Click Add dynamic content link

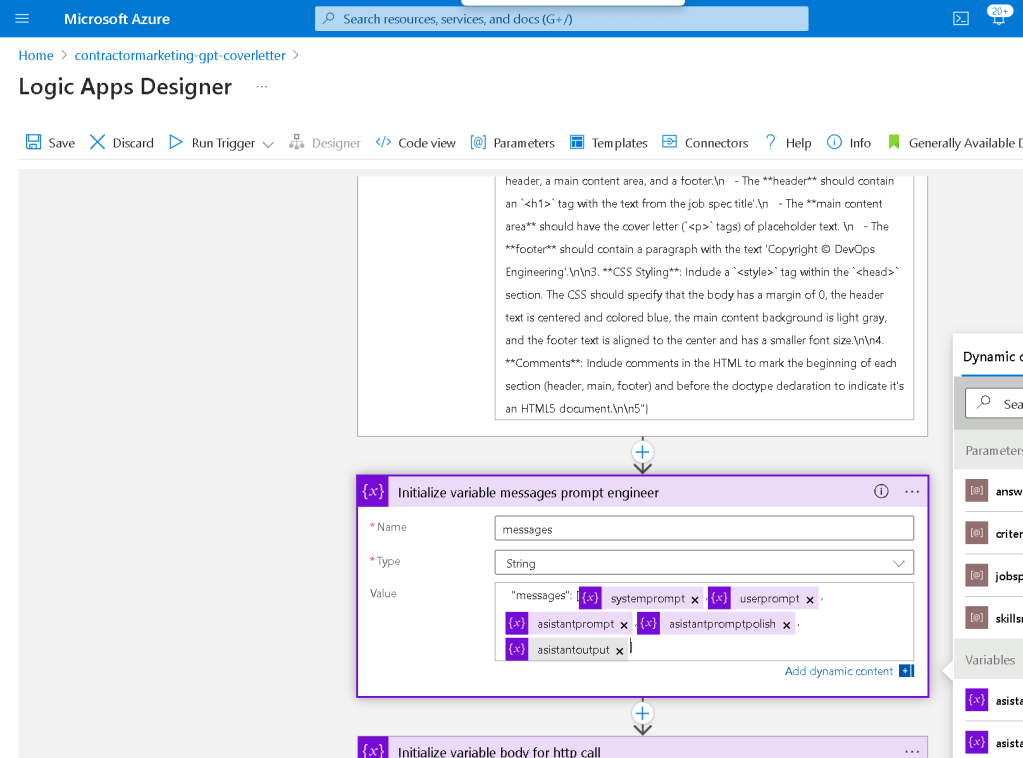click(838, 671)
